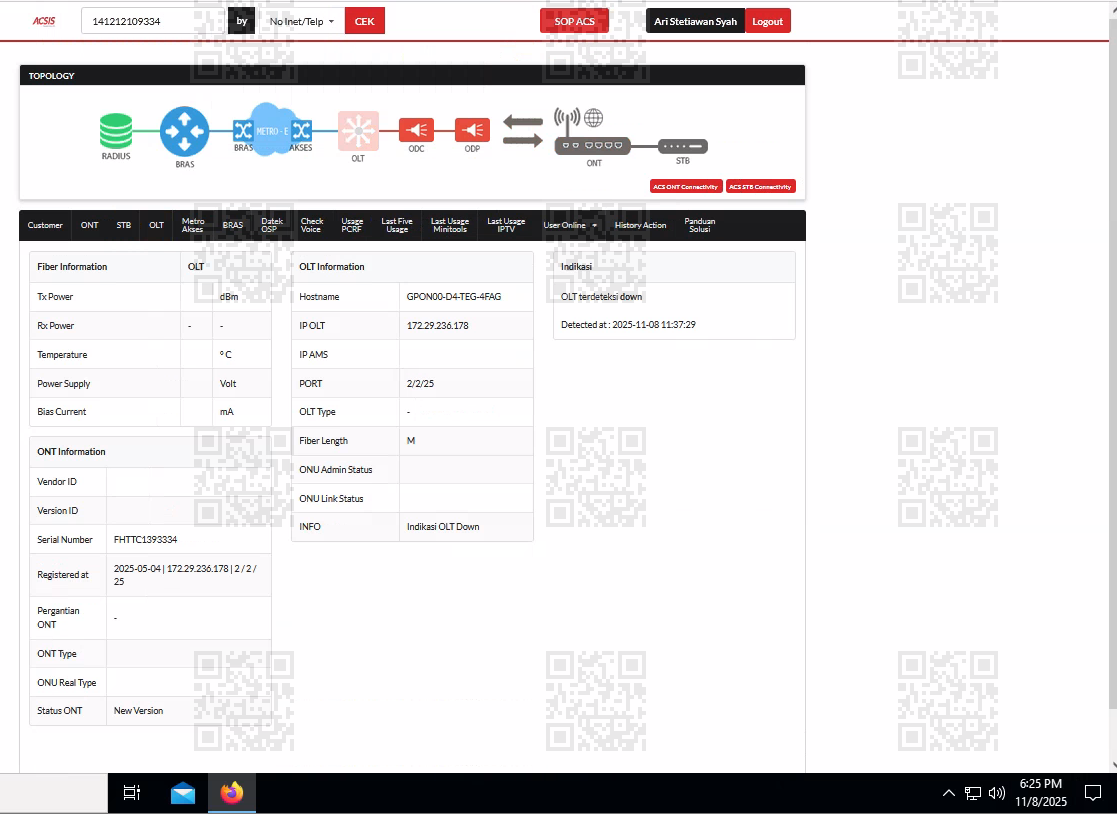Screen dimensions: 1117x814
Task: Open the Usage PCRF tab
Action: tap(352, 225)
